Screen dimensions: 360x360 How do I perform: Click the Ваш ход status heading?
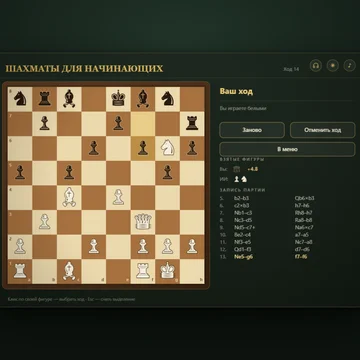236,92
